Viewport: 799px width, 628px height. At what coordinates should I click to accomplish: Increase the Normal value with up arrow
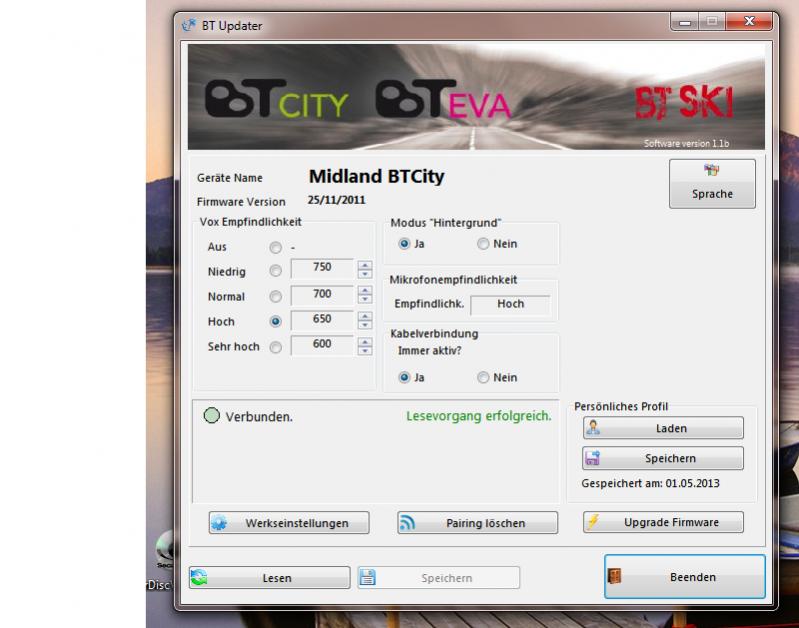point(364,291)
